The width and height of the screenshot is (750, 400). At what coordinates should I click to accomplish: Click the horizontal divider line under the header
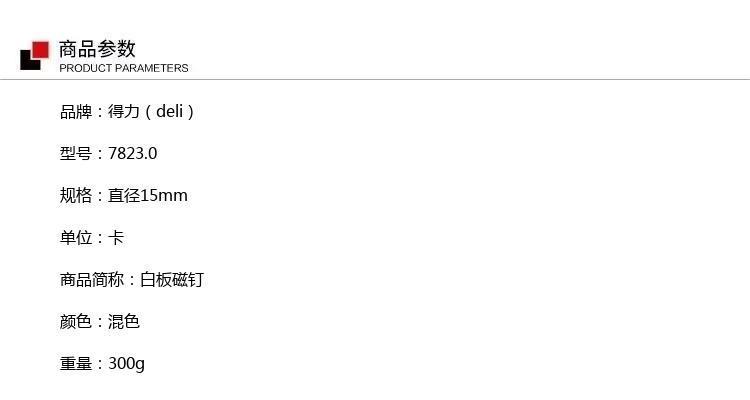click(x=375, y=79)
